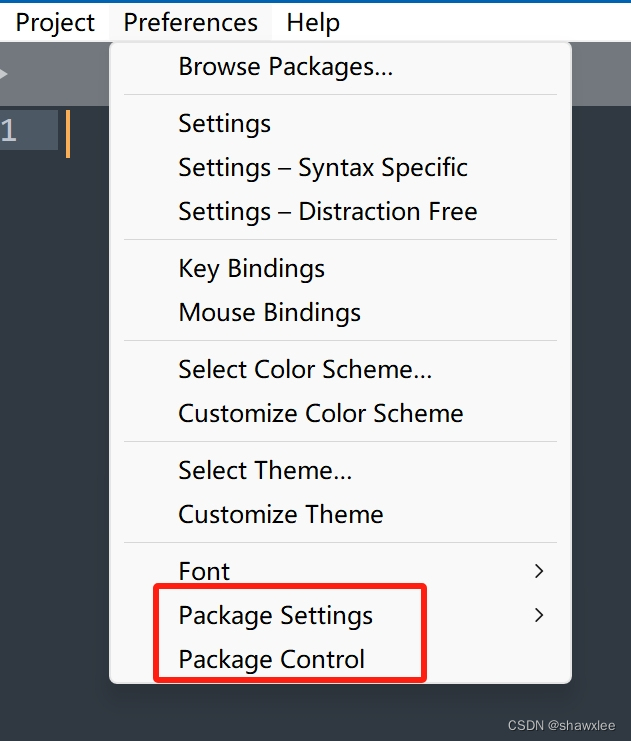Choose Settings – Distraction Free

(340, 211)
